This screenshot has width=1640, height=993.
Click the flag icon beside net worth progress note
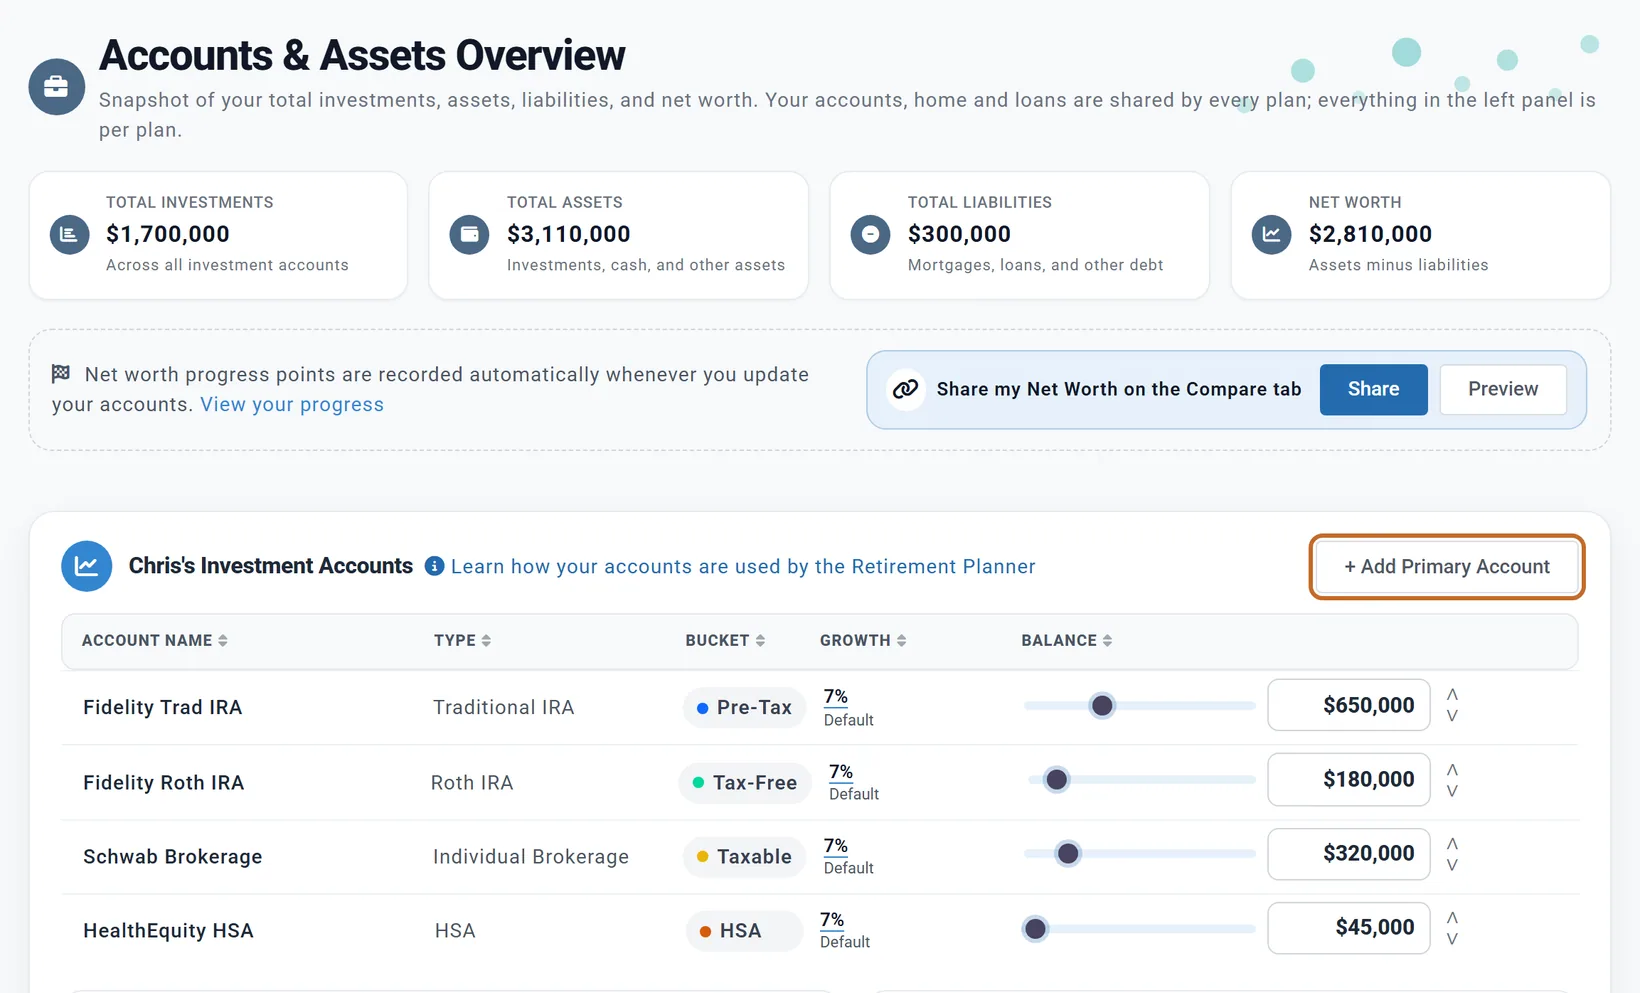[x=61, y=373]
